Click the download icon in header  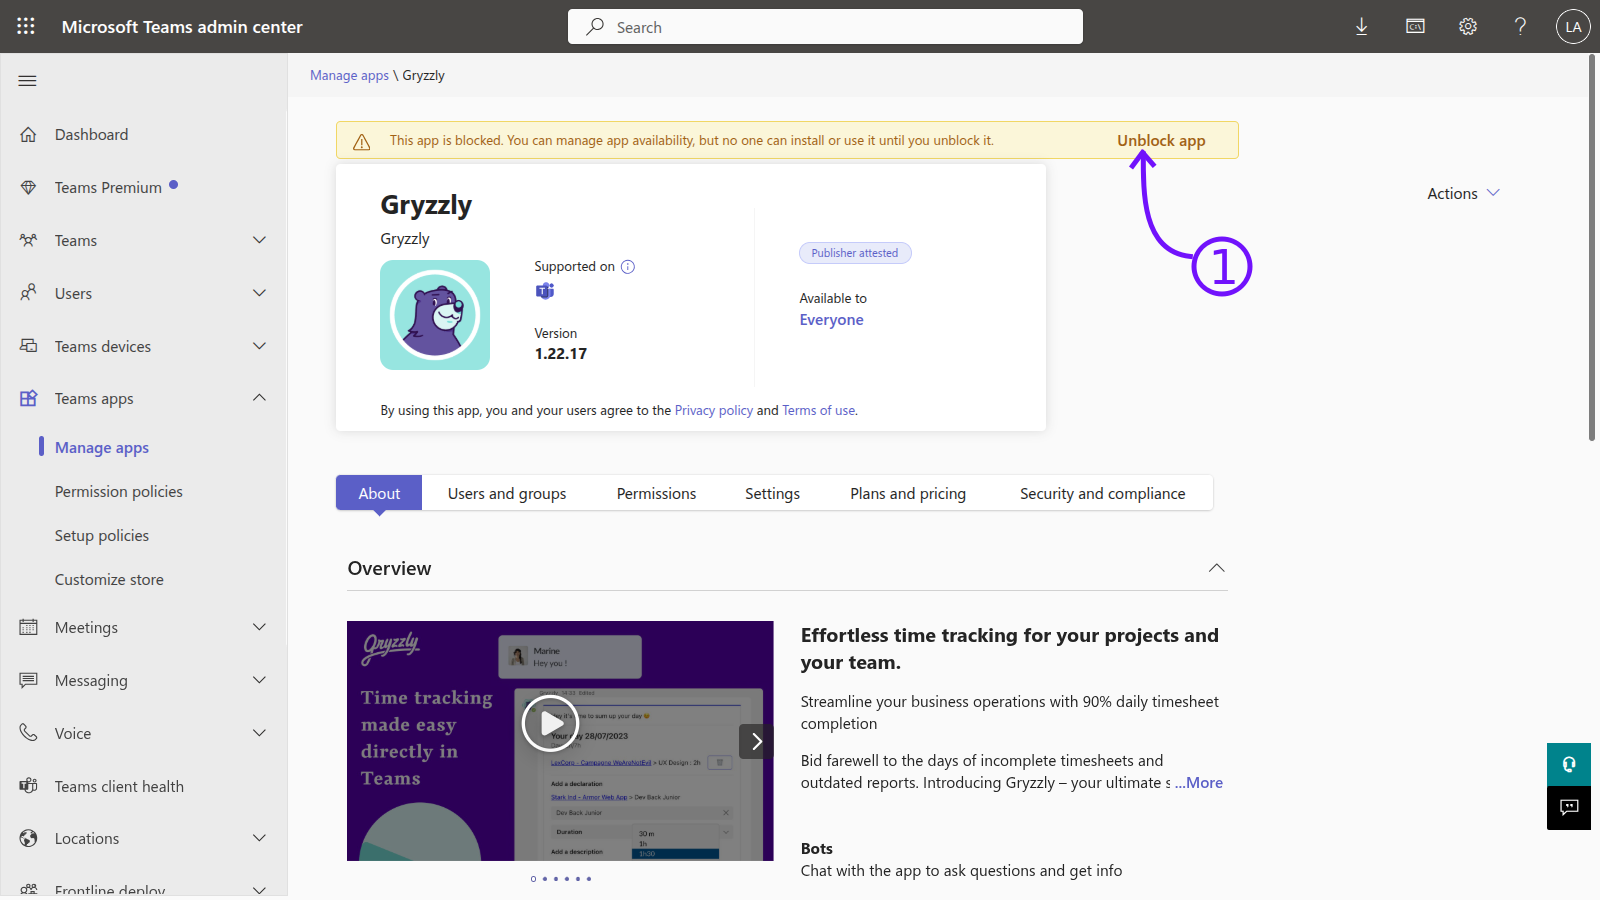1361,27
